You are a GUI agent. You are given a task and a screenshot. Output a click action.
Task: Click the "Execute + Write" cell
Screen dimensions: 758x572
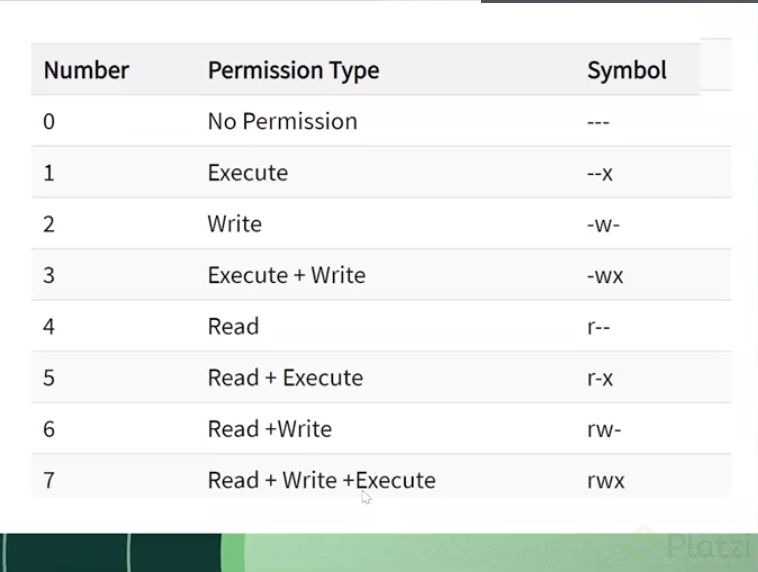286,275
